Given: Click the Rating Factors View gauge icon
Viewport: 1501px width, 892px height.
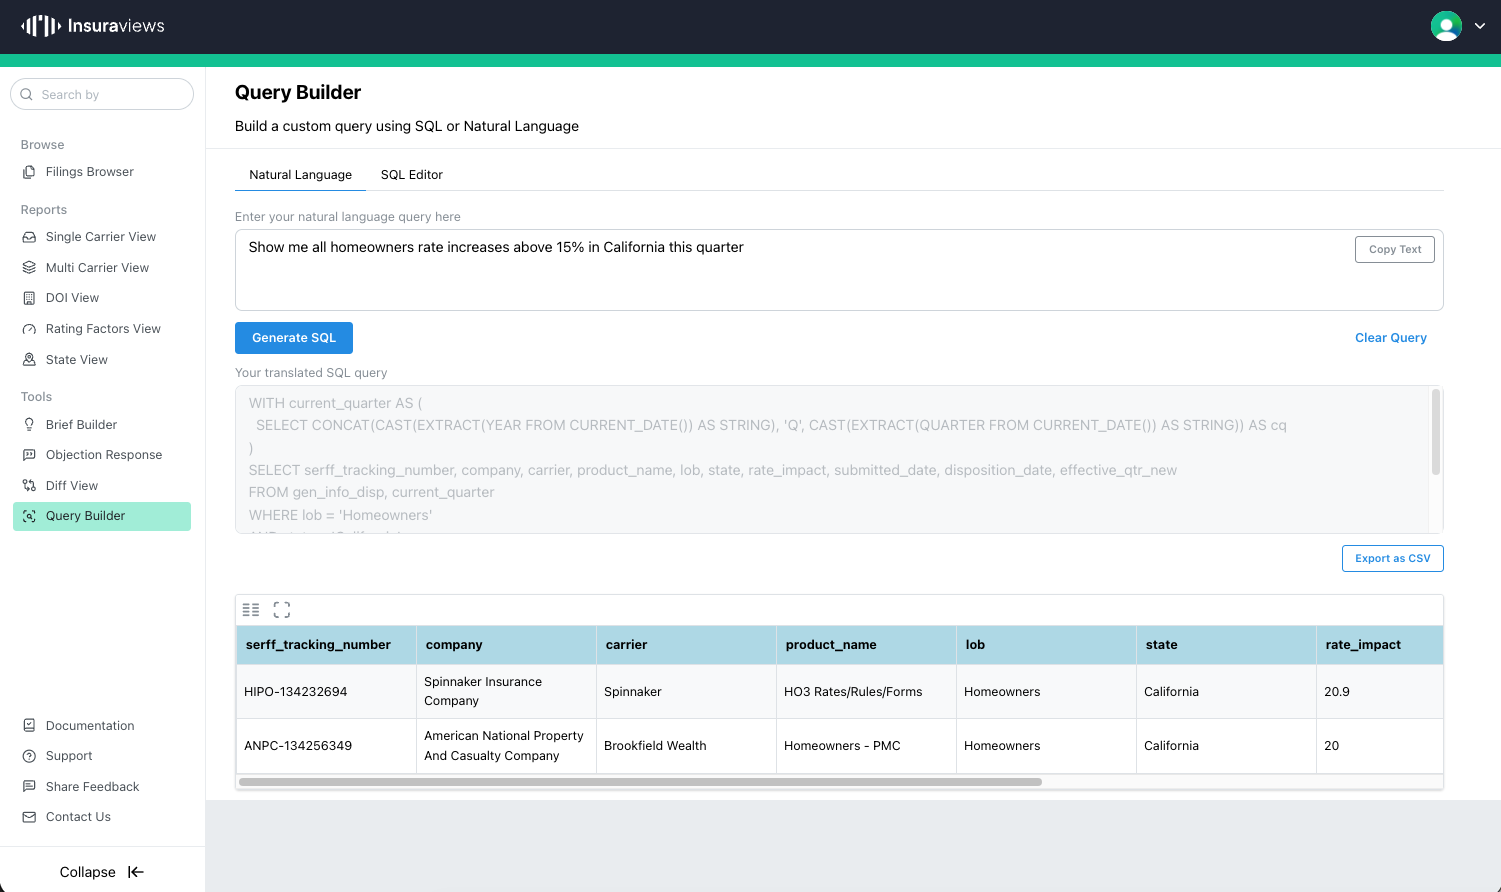Looking at the screenshot, I should [29, 329].
